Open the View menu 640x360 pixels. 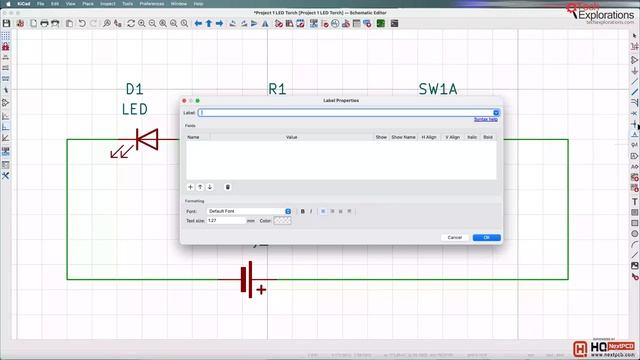coord(71,4)
